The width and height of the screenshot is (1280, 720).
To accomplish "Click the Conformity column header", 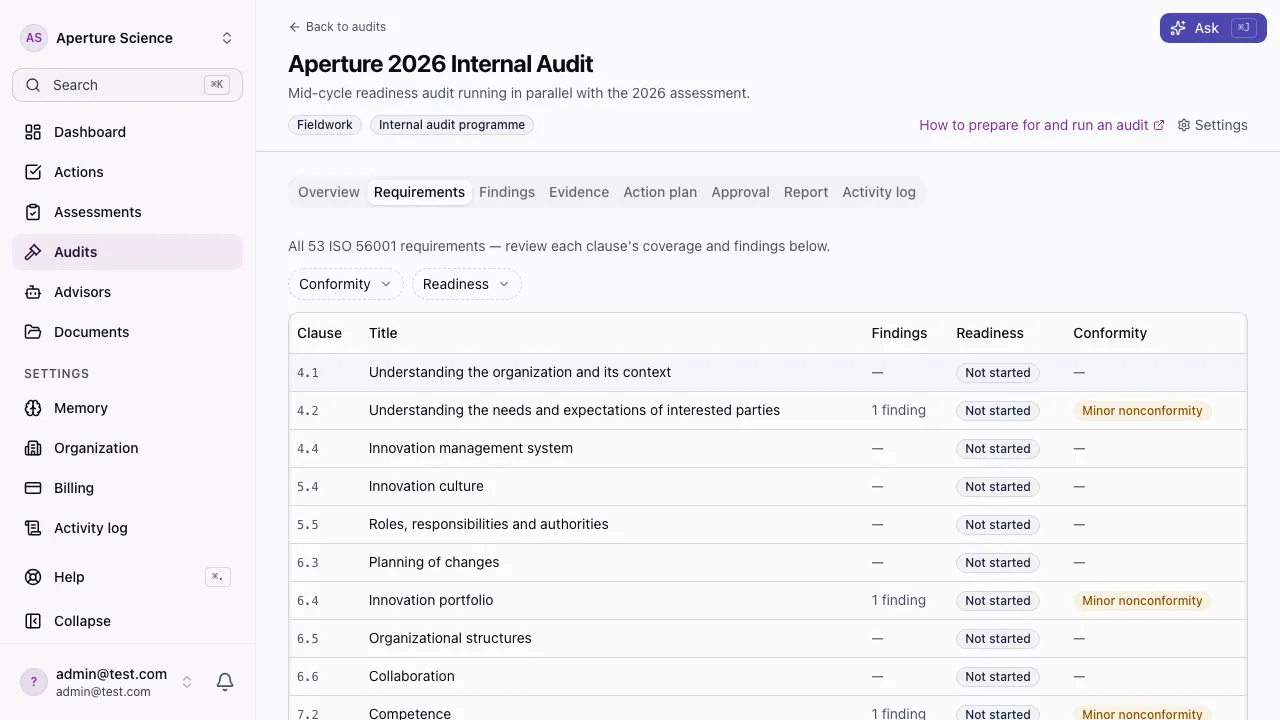I will [x=1110, y=333].
